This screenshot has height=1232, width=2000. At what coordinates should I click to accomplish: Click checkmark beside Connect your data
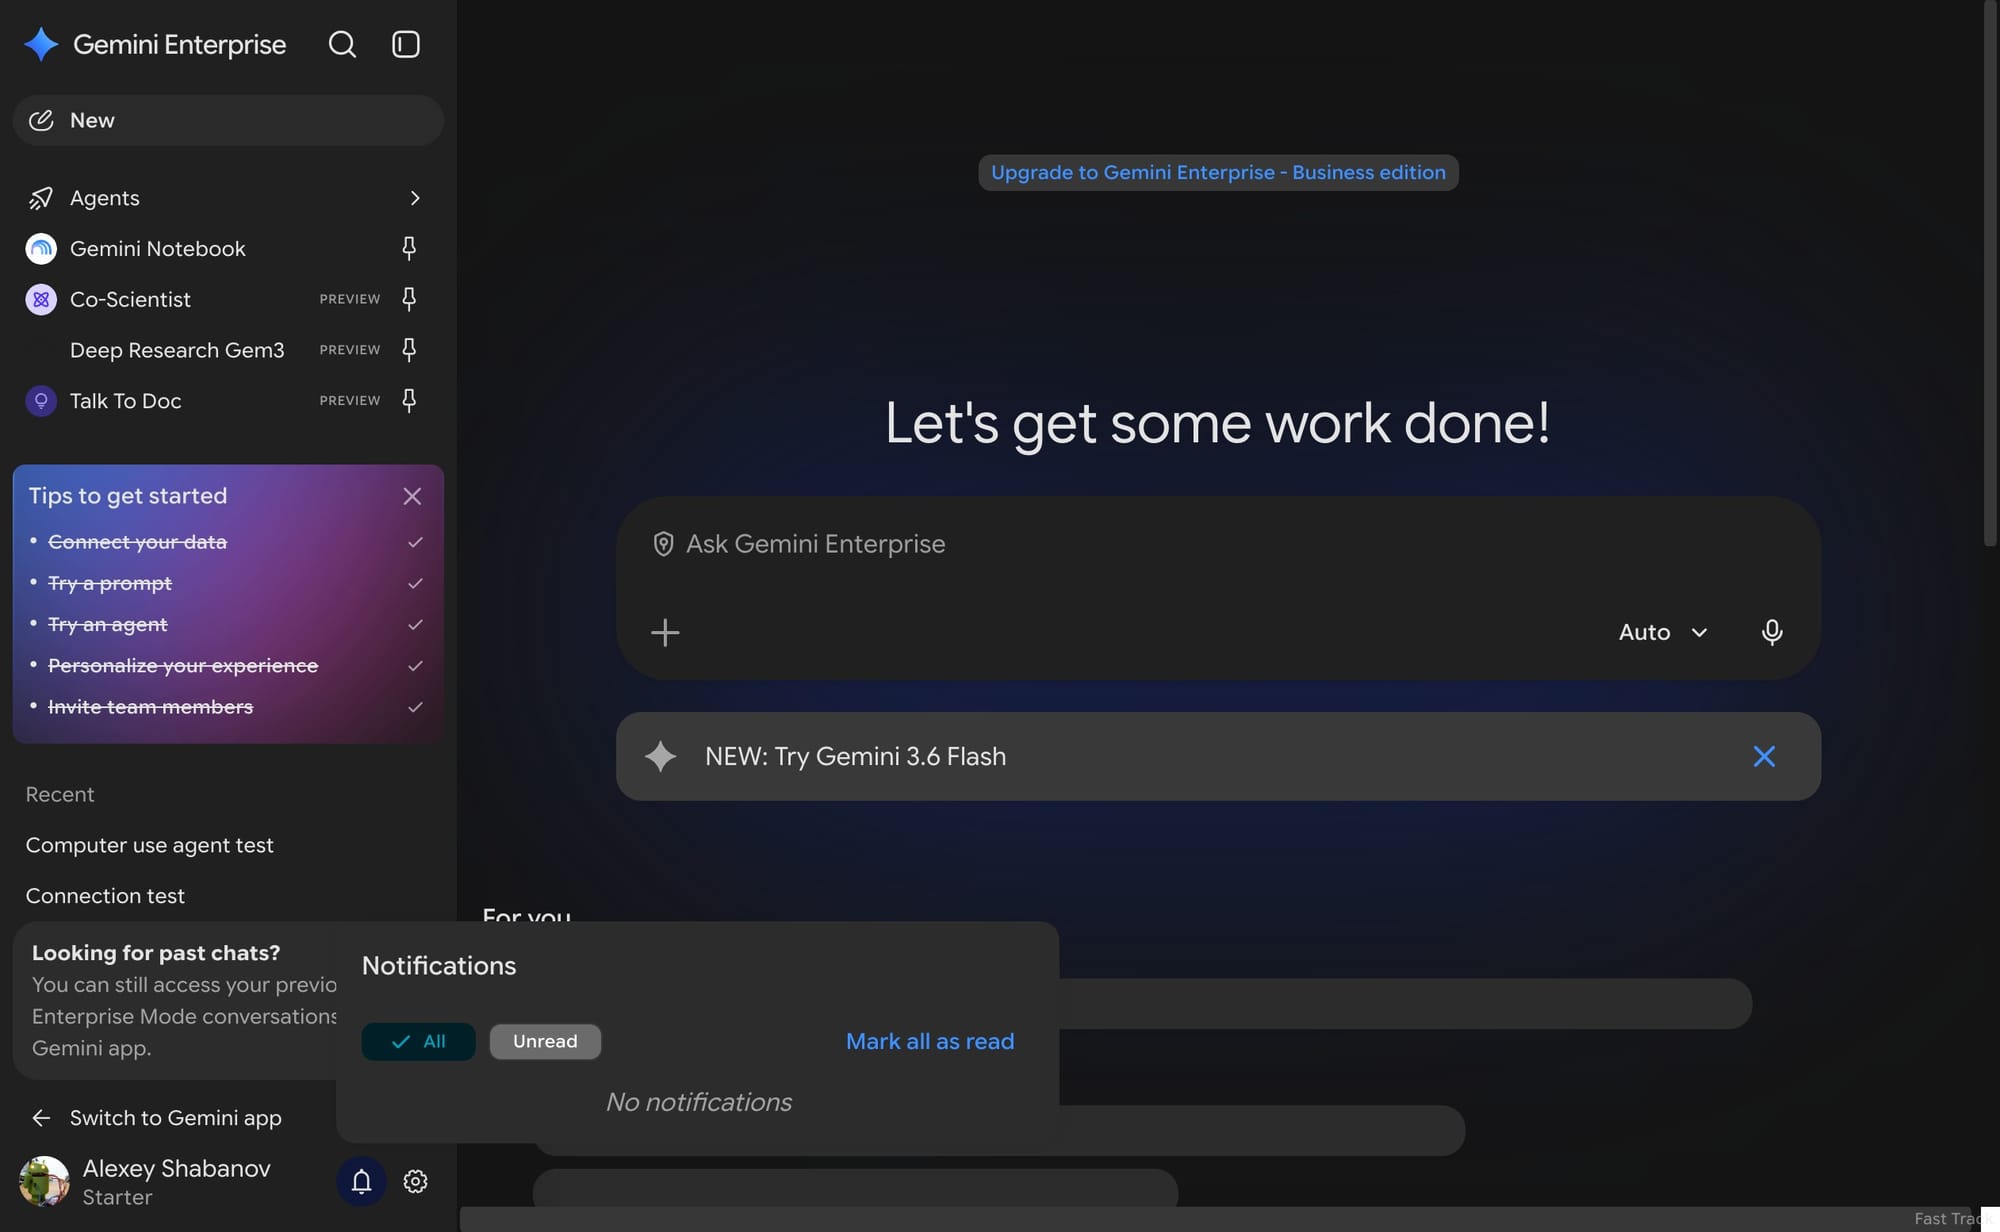(x=415, y=542)
